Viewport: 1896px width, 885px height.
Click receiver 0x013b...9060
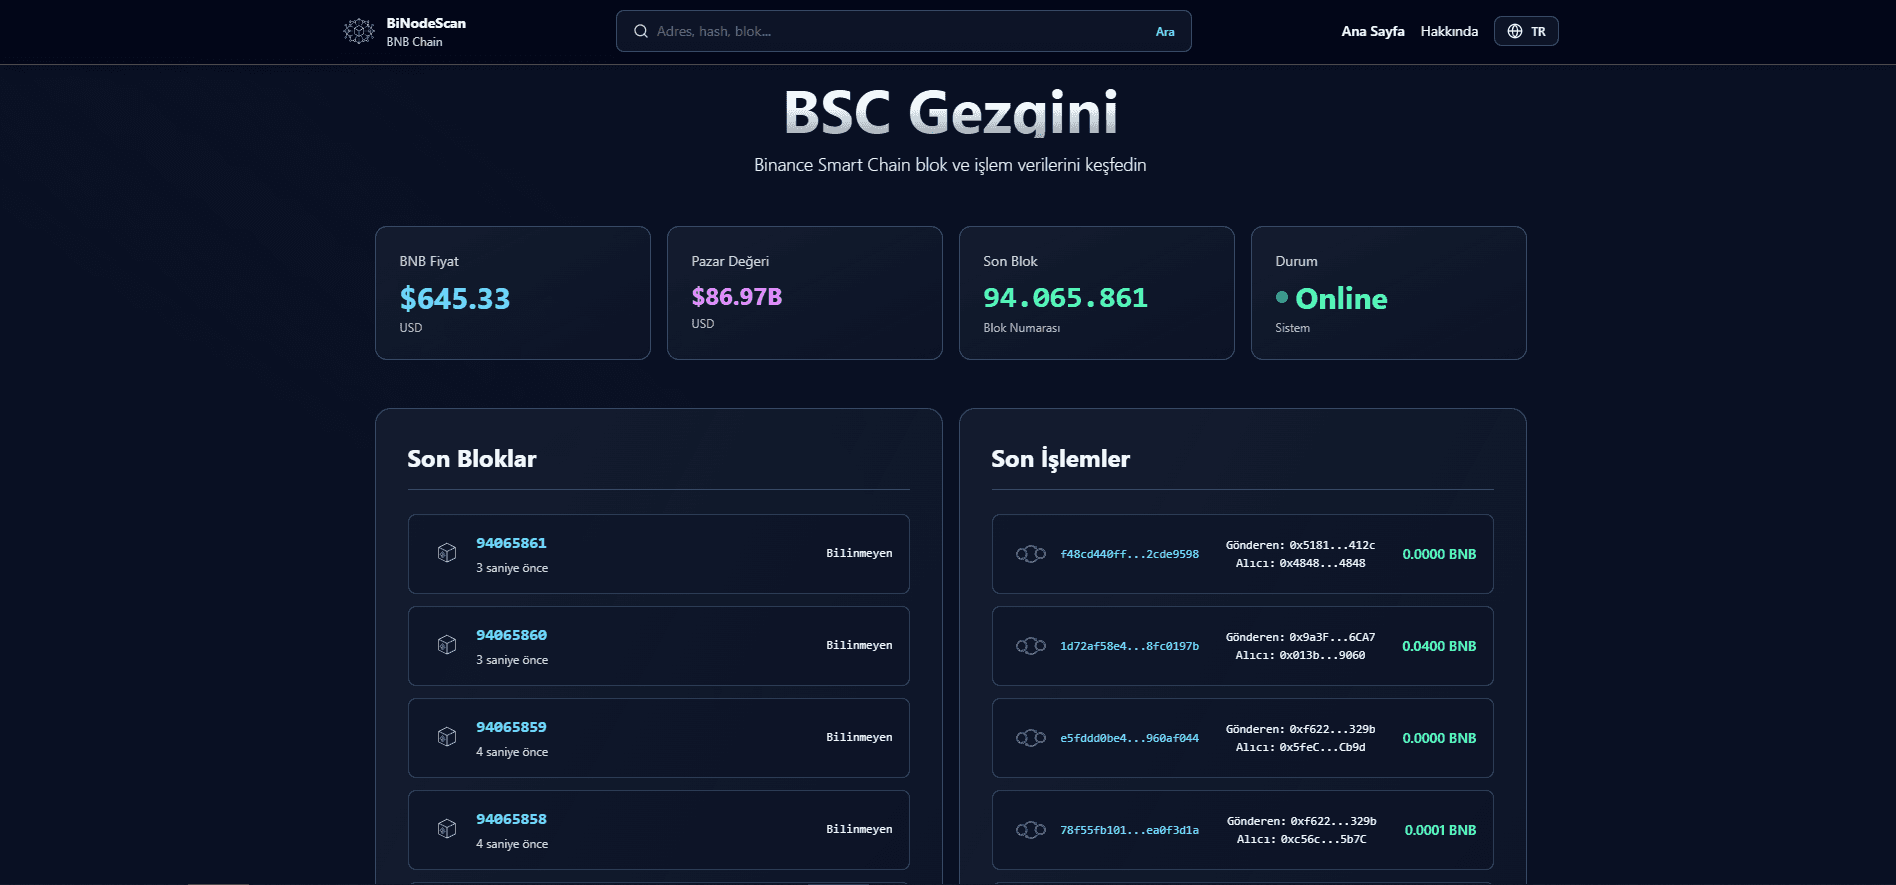(x=1322, y=655)
